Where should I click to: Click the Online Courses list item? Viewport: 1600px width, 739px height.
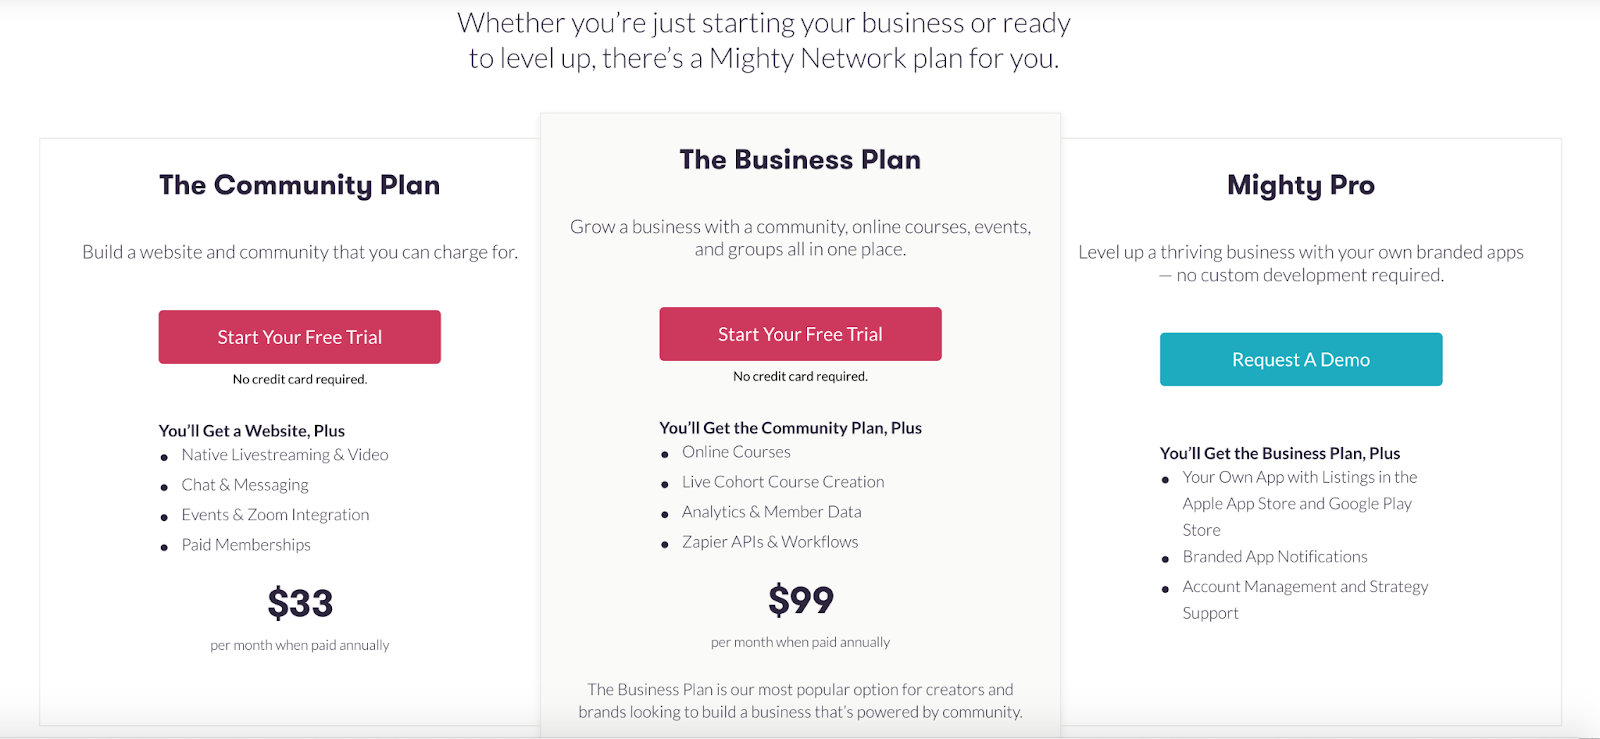[x=736, y=452]
